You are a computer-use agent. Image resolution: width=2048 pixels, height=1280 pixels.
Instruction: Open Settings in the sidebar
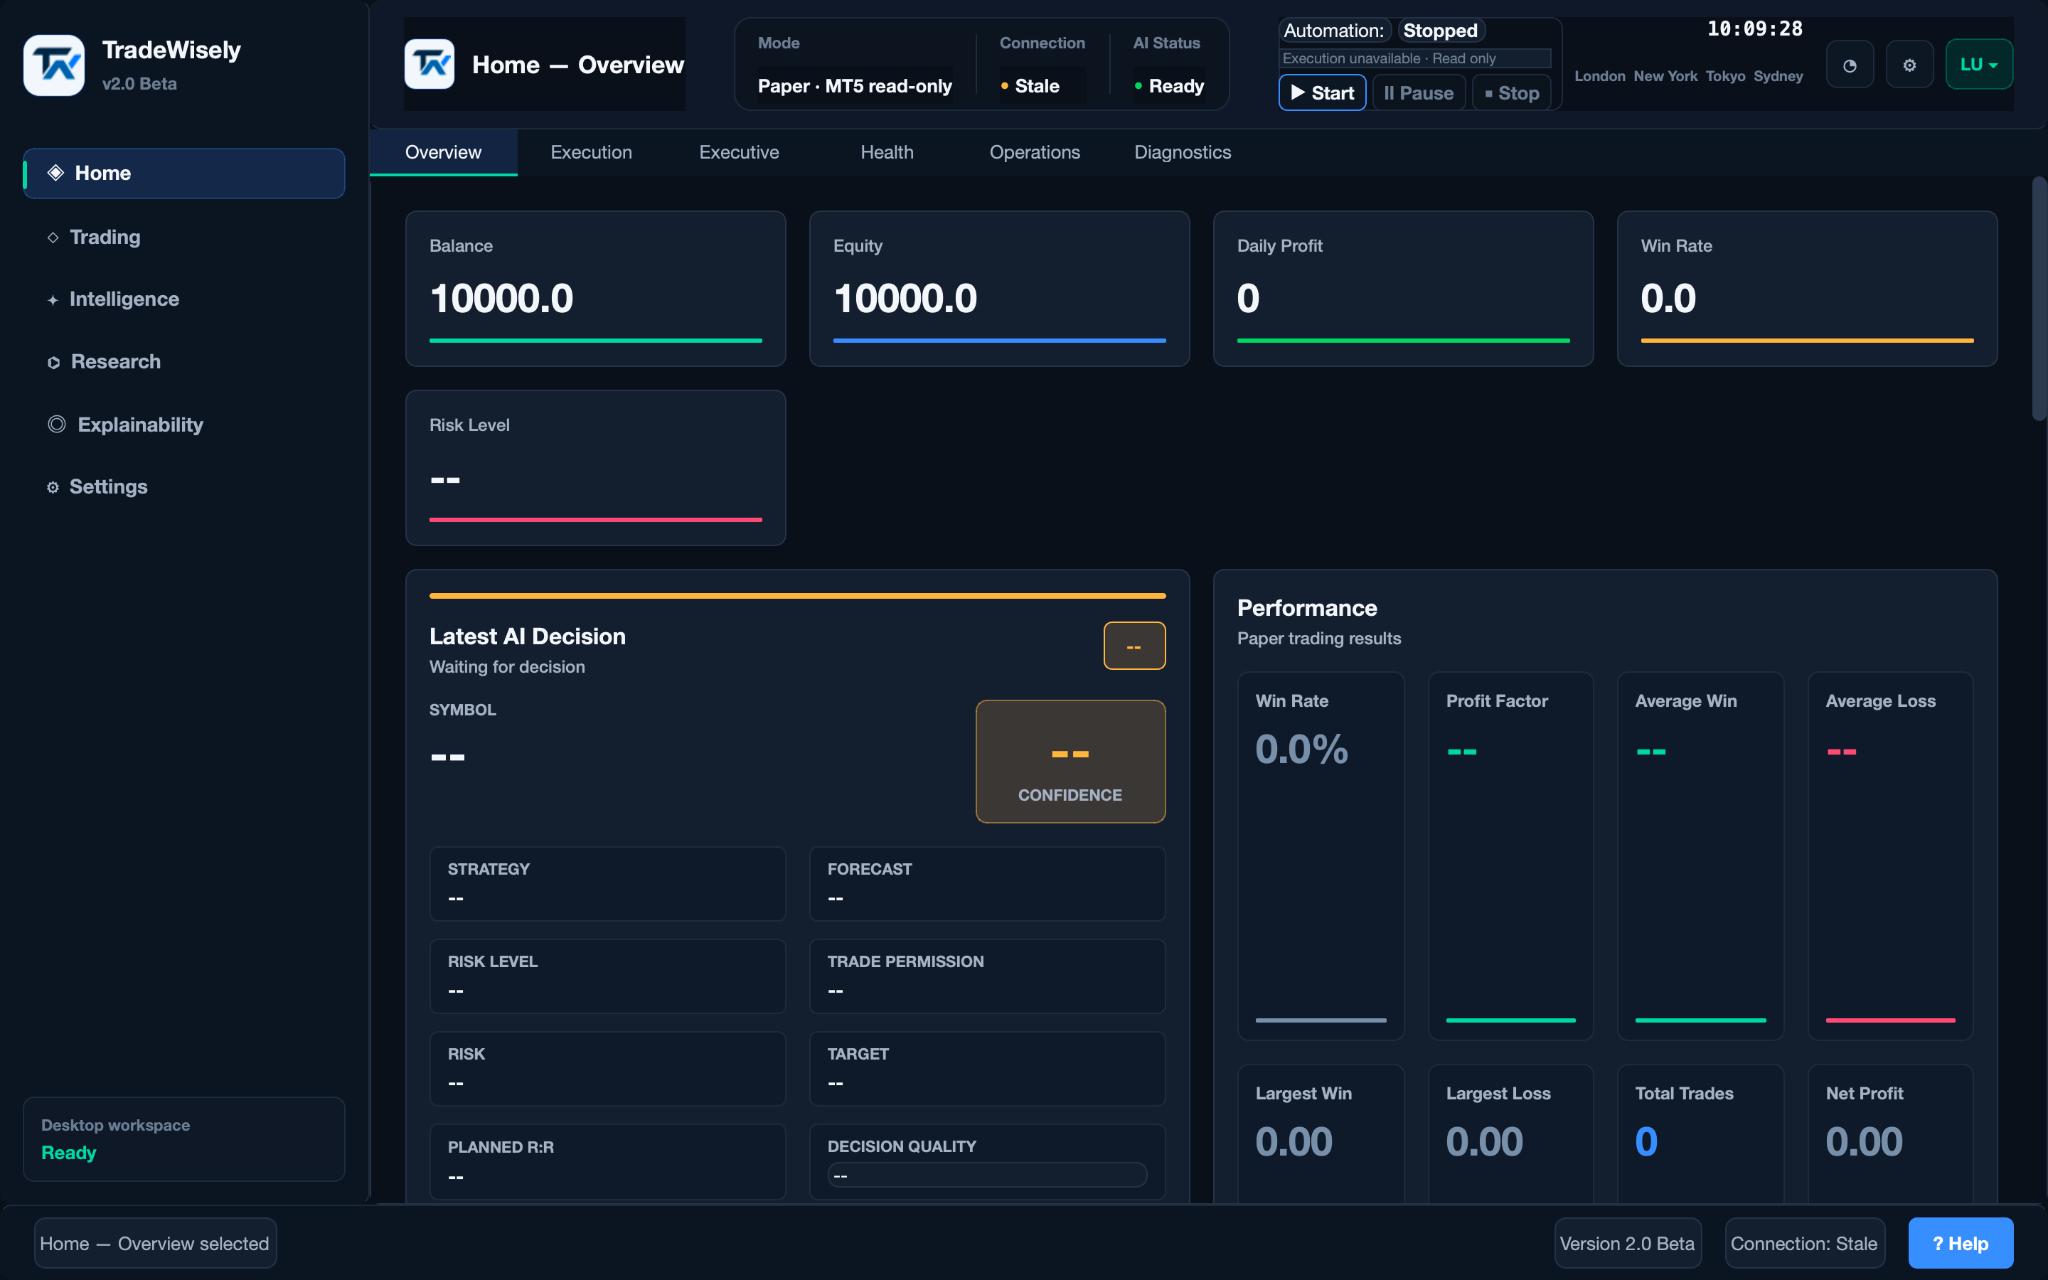pos(184,487)
